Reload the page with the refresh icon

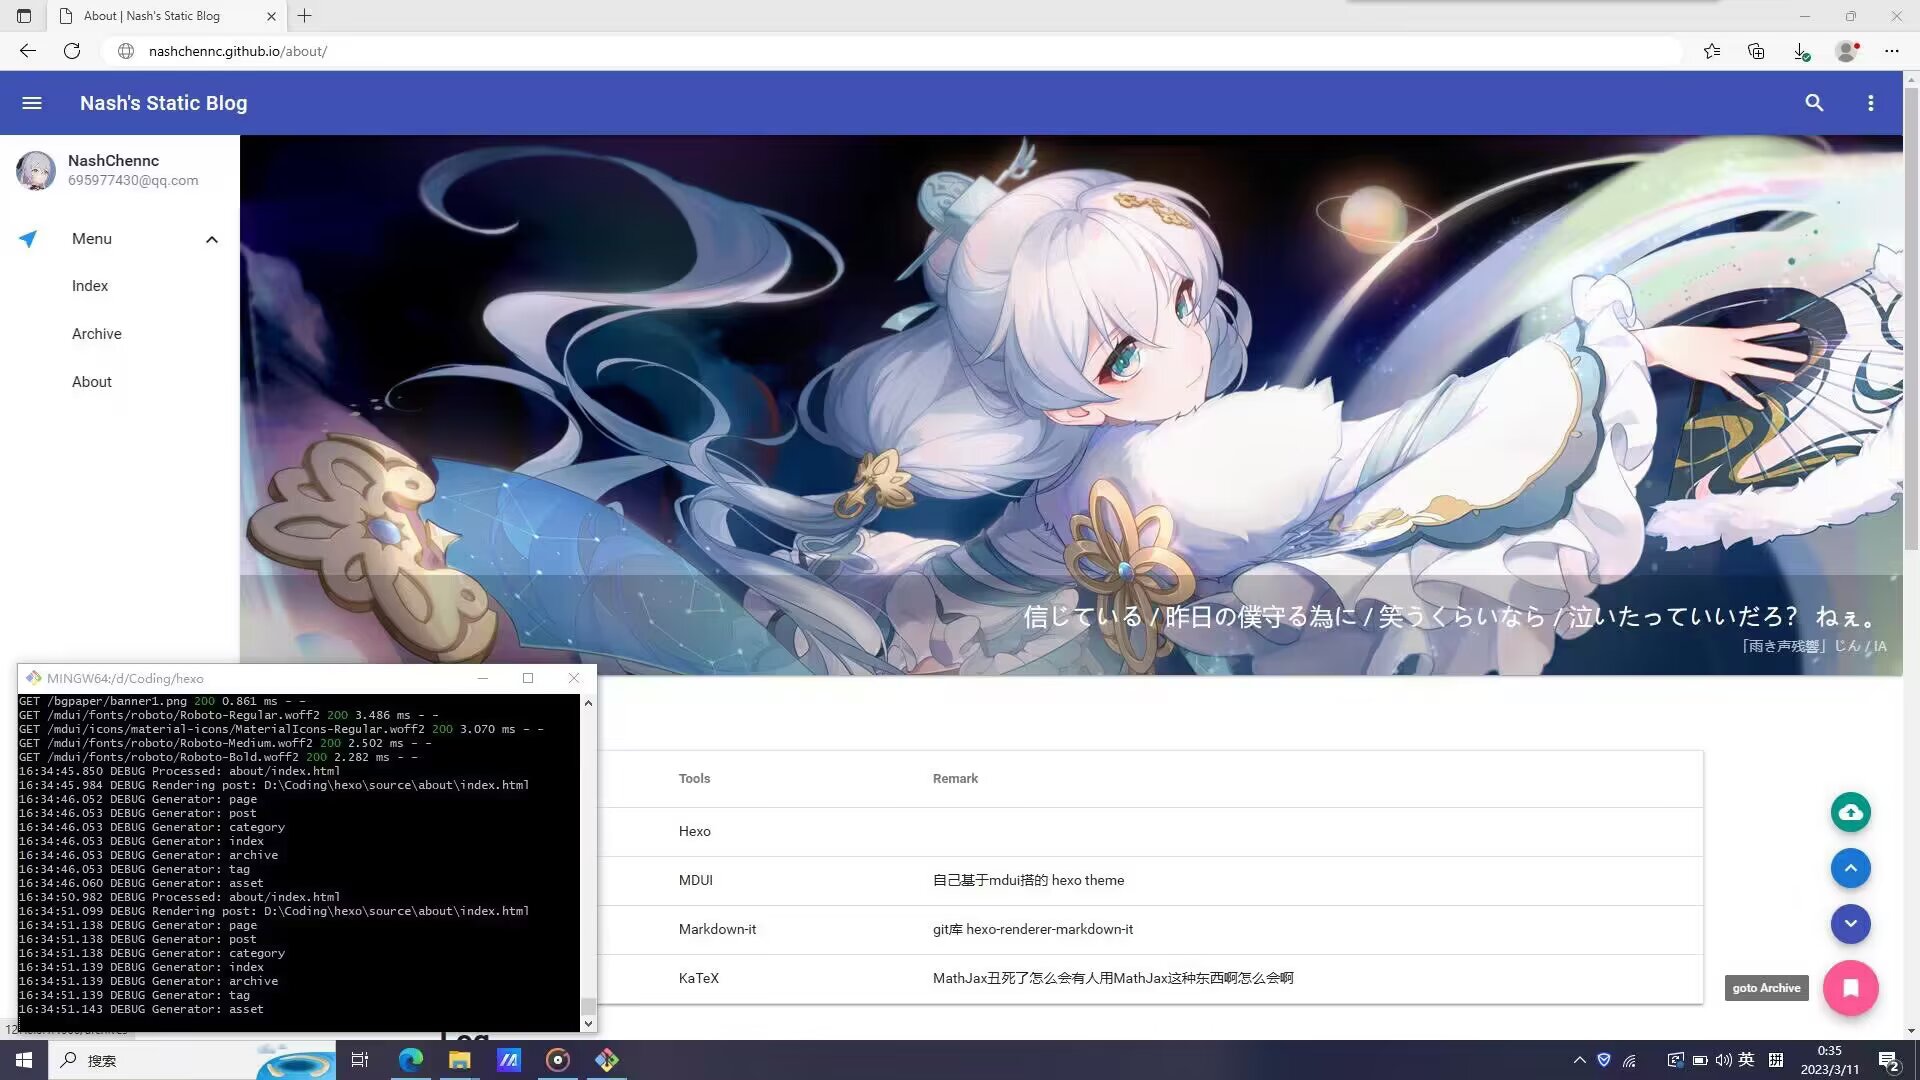pyautogui.click(x=72, y=51)
